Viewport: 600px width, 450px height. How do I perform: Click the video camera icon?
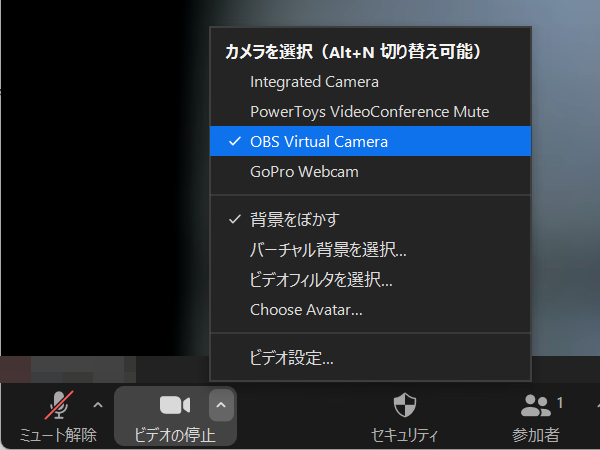click(x=175, y=405)
